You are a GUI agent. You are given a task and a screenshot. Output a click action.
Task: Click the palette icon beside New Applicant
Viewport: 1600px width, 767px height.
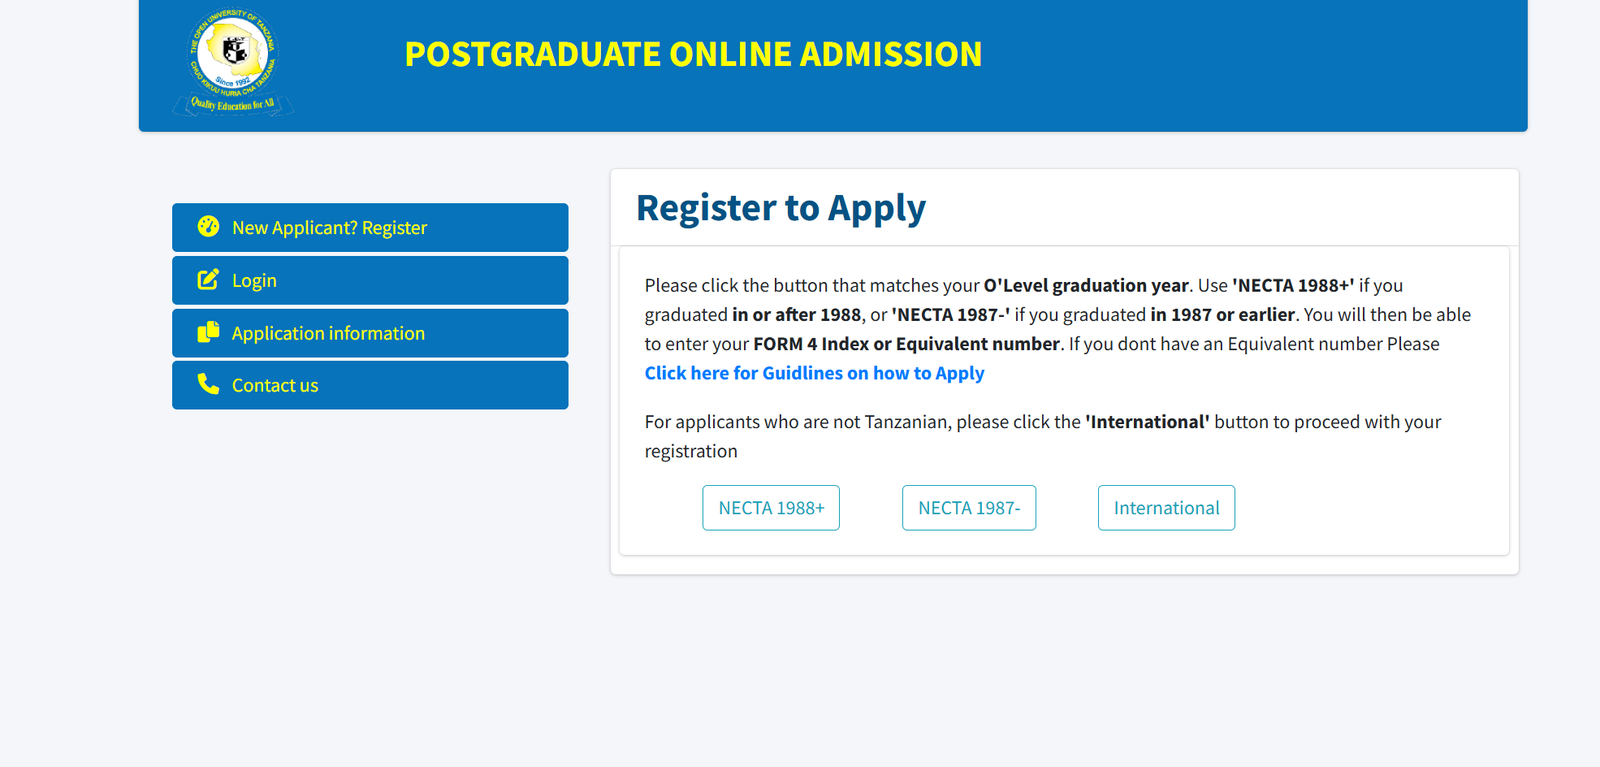pos(208,227)
